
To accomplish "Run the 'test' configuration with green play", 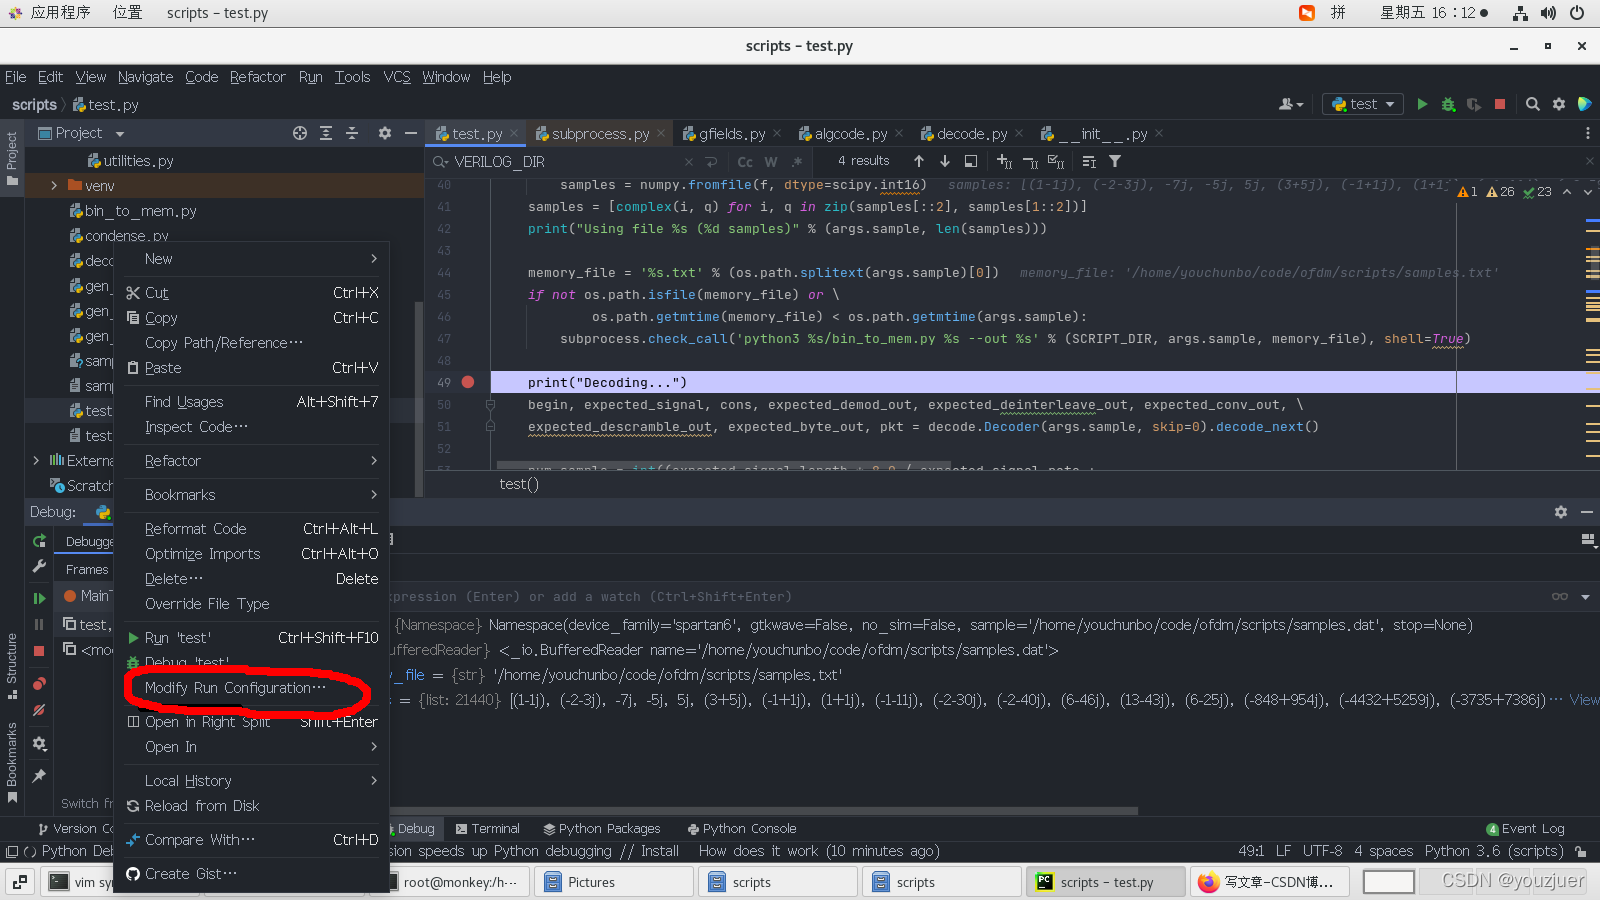I will tap(1422, 103).
